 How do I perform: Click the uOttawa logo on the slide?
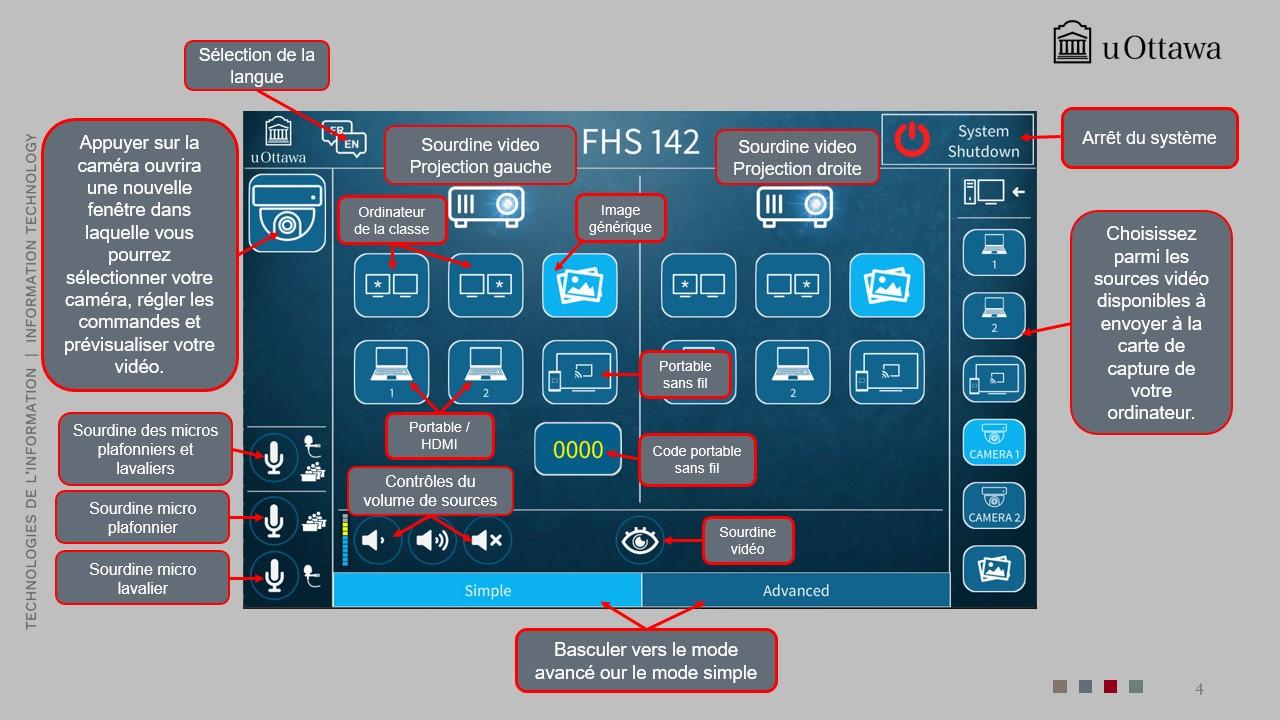click(1137, 45)
